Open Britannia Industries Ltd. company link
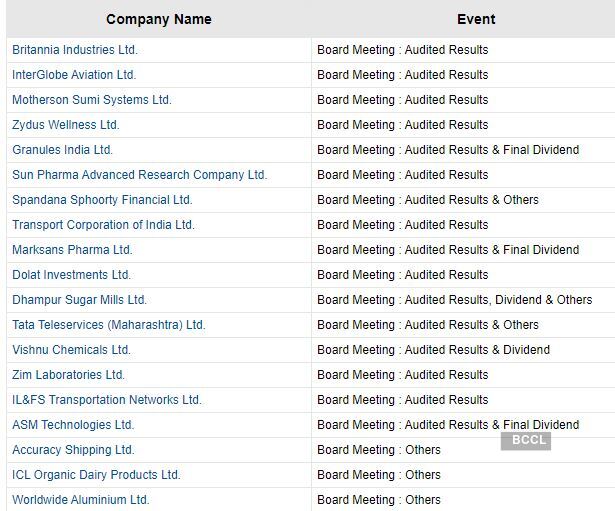Viewport: 615px width, 511px height. (75, 50)
